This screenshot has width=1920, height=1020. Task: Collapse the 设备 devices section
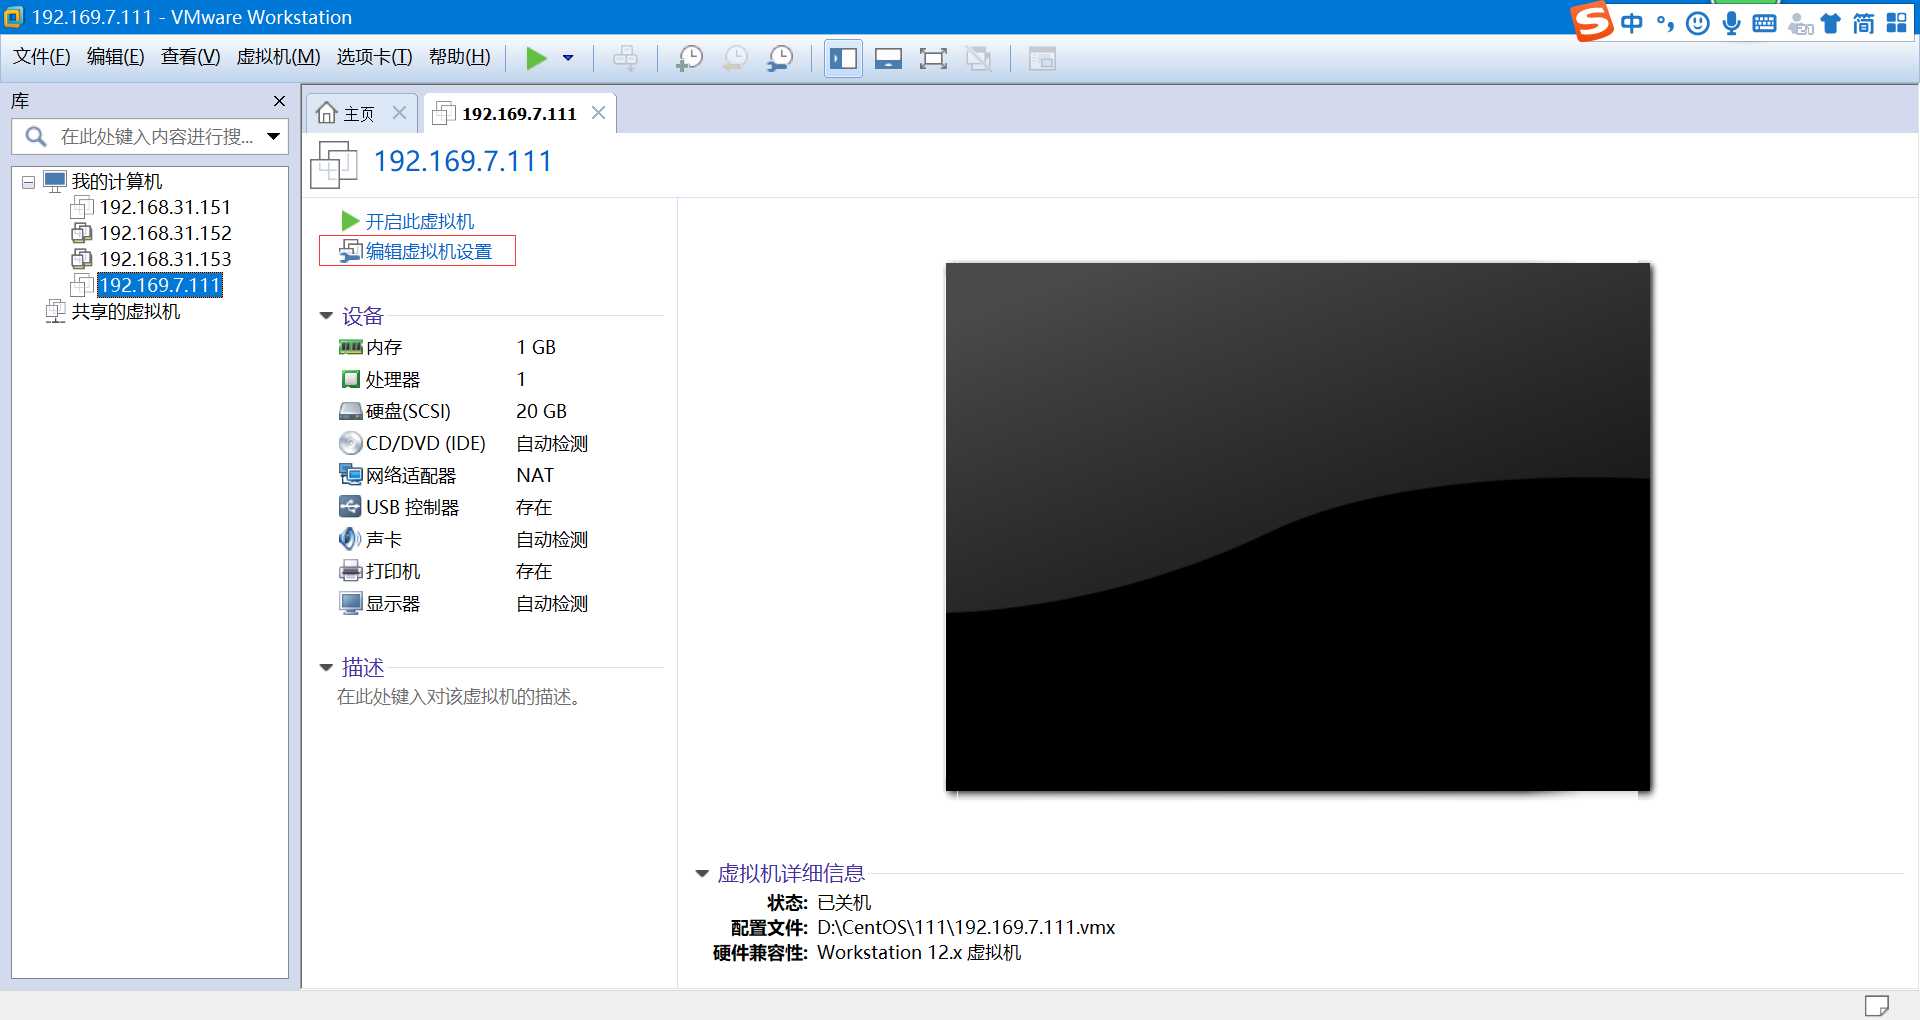326,316
